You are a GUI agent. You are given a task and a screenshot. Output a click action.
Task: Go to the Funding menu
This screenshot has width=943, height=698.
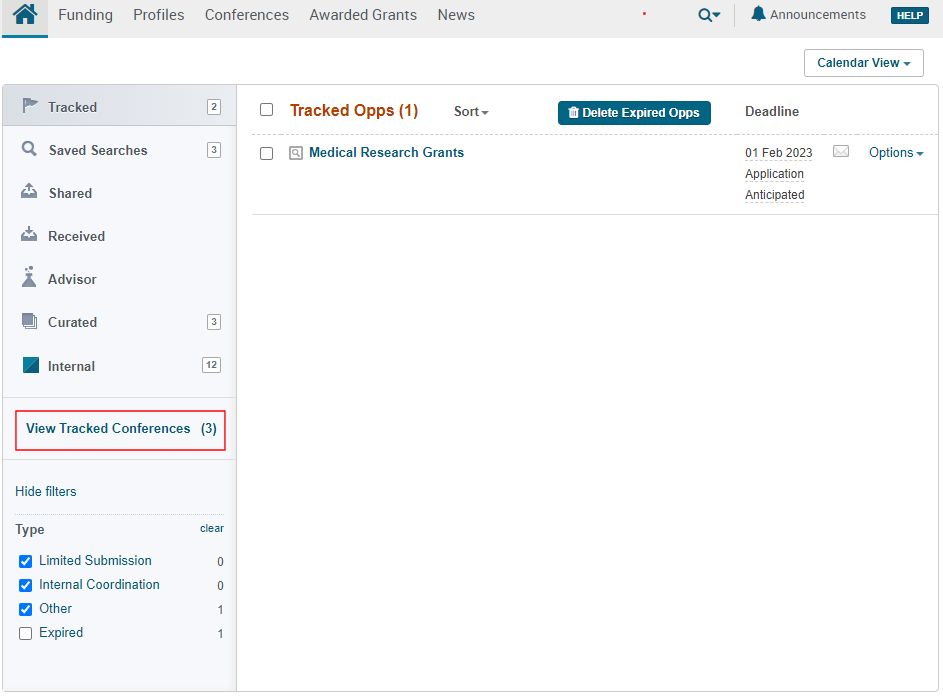(85, 15)
